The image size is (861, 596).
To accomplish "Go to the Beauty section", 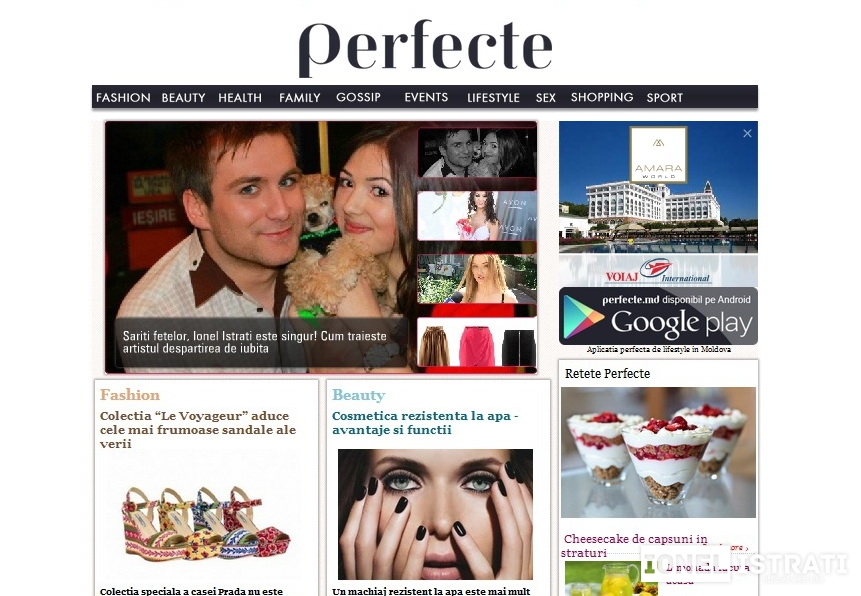I will point(183,98).
